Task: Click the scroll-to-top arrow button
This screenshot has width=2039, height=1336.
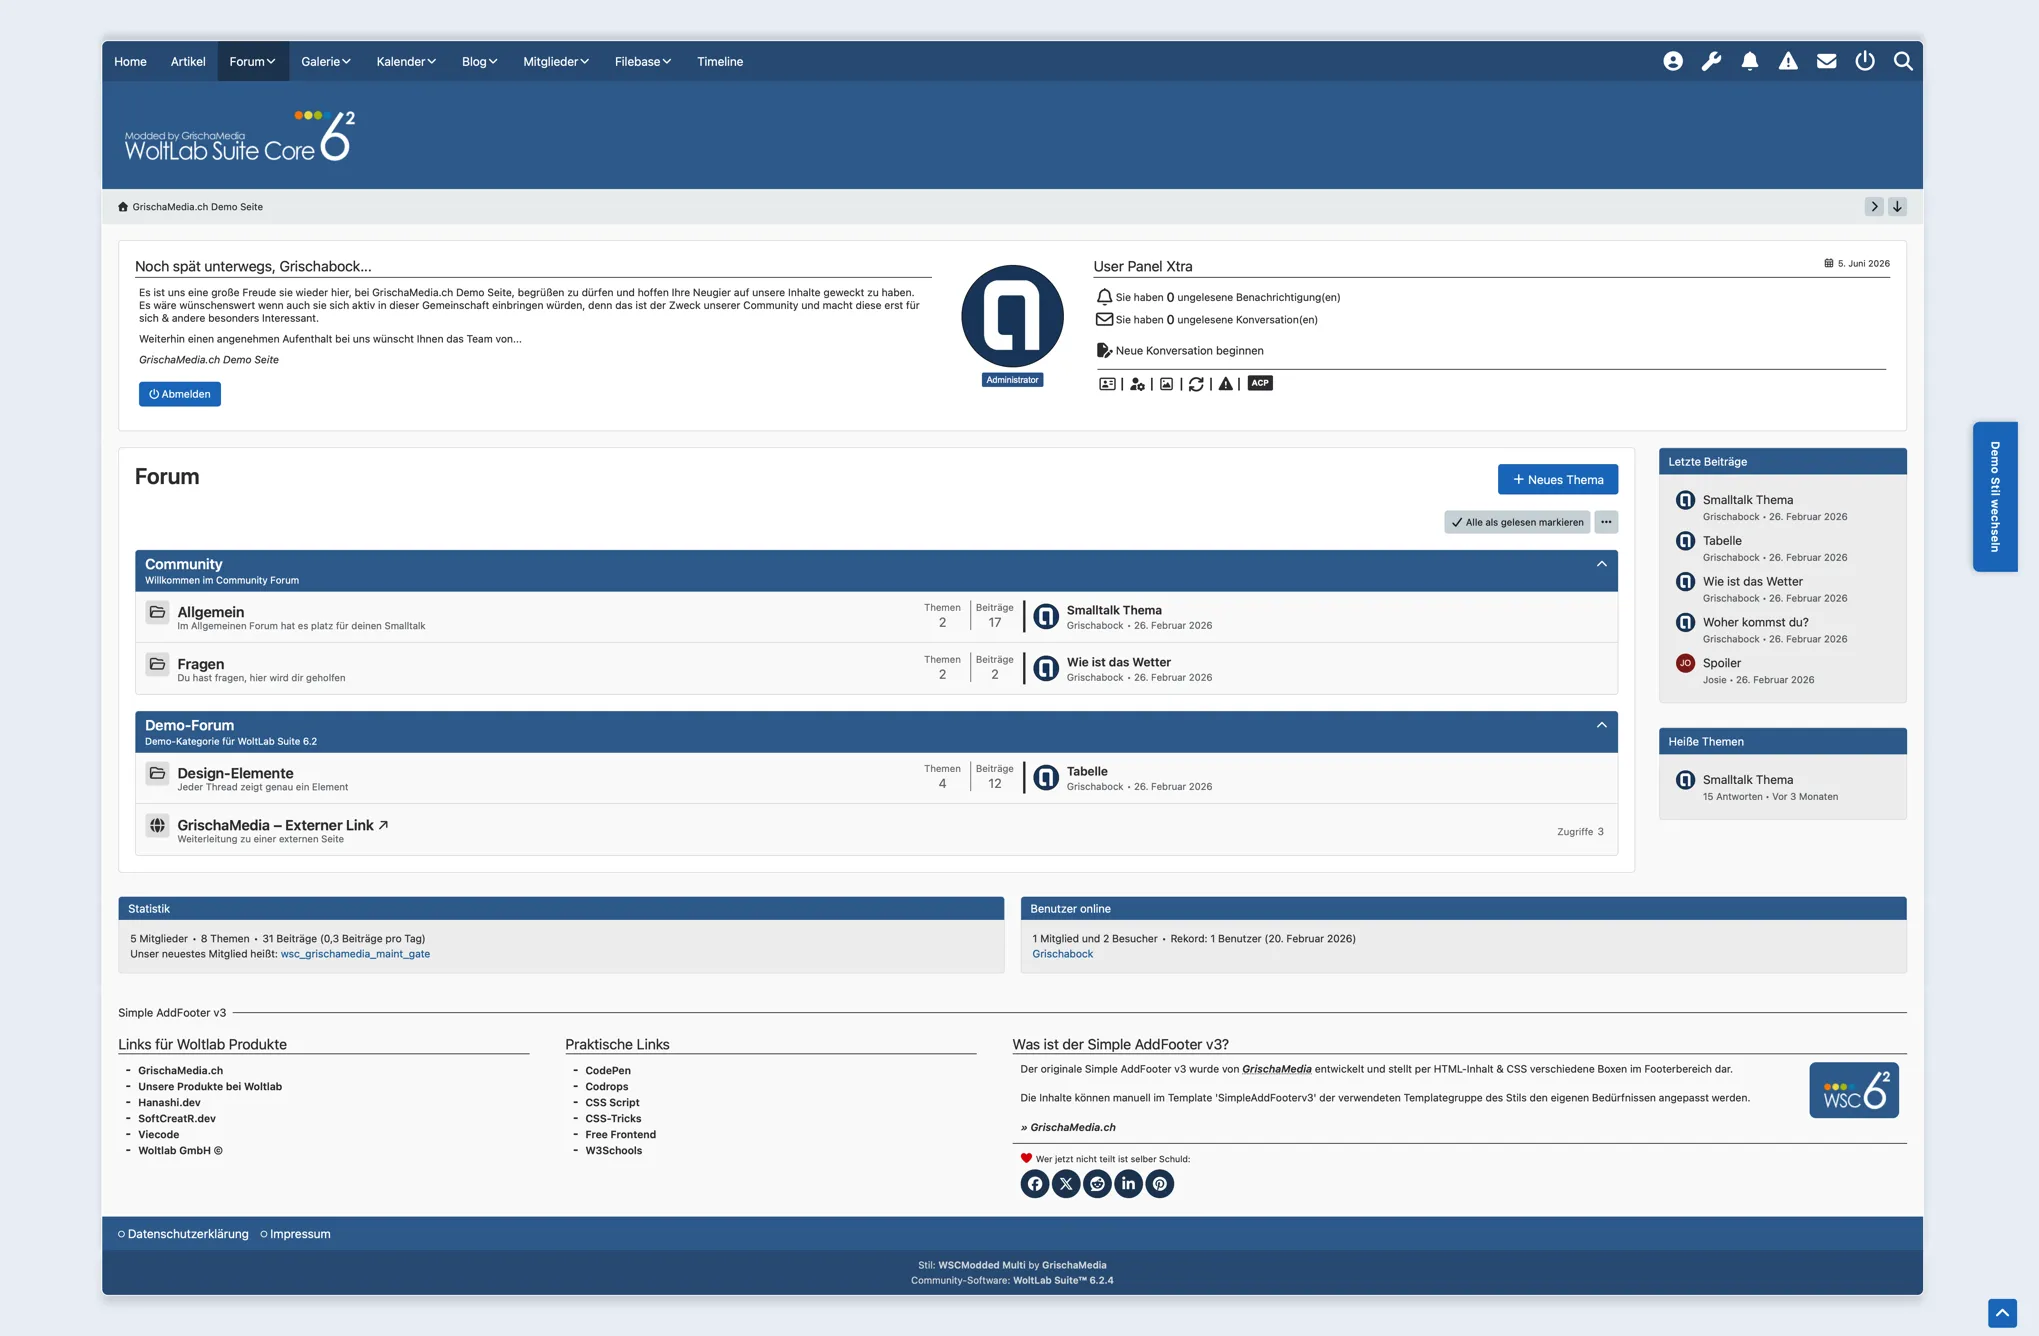Action: pyautogui.click(x=2002, y=1313)
